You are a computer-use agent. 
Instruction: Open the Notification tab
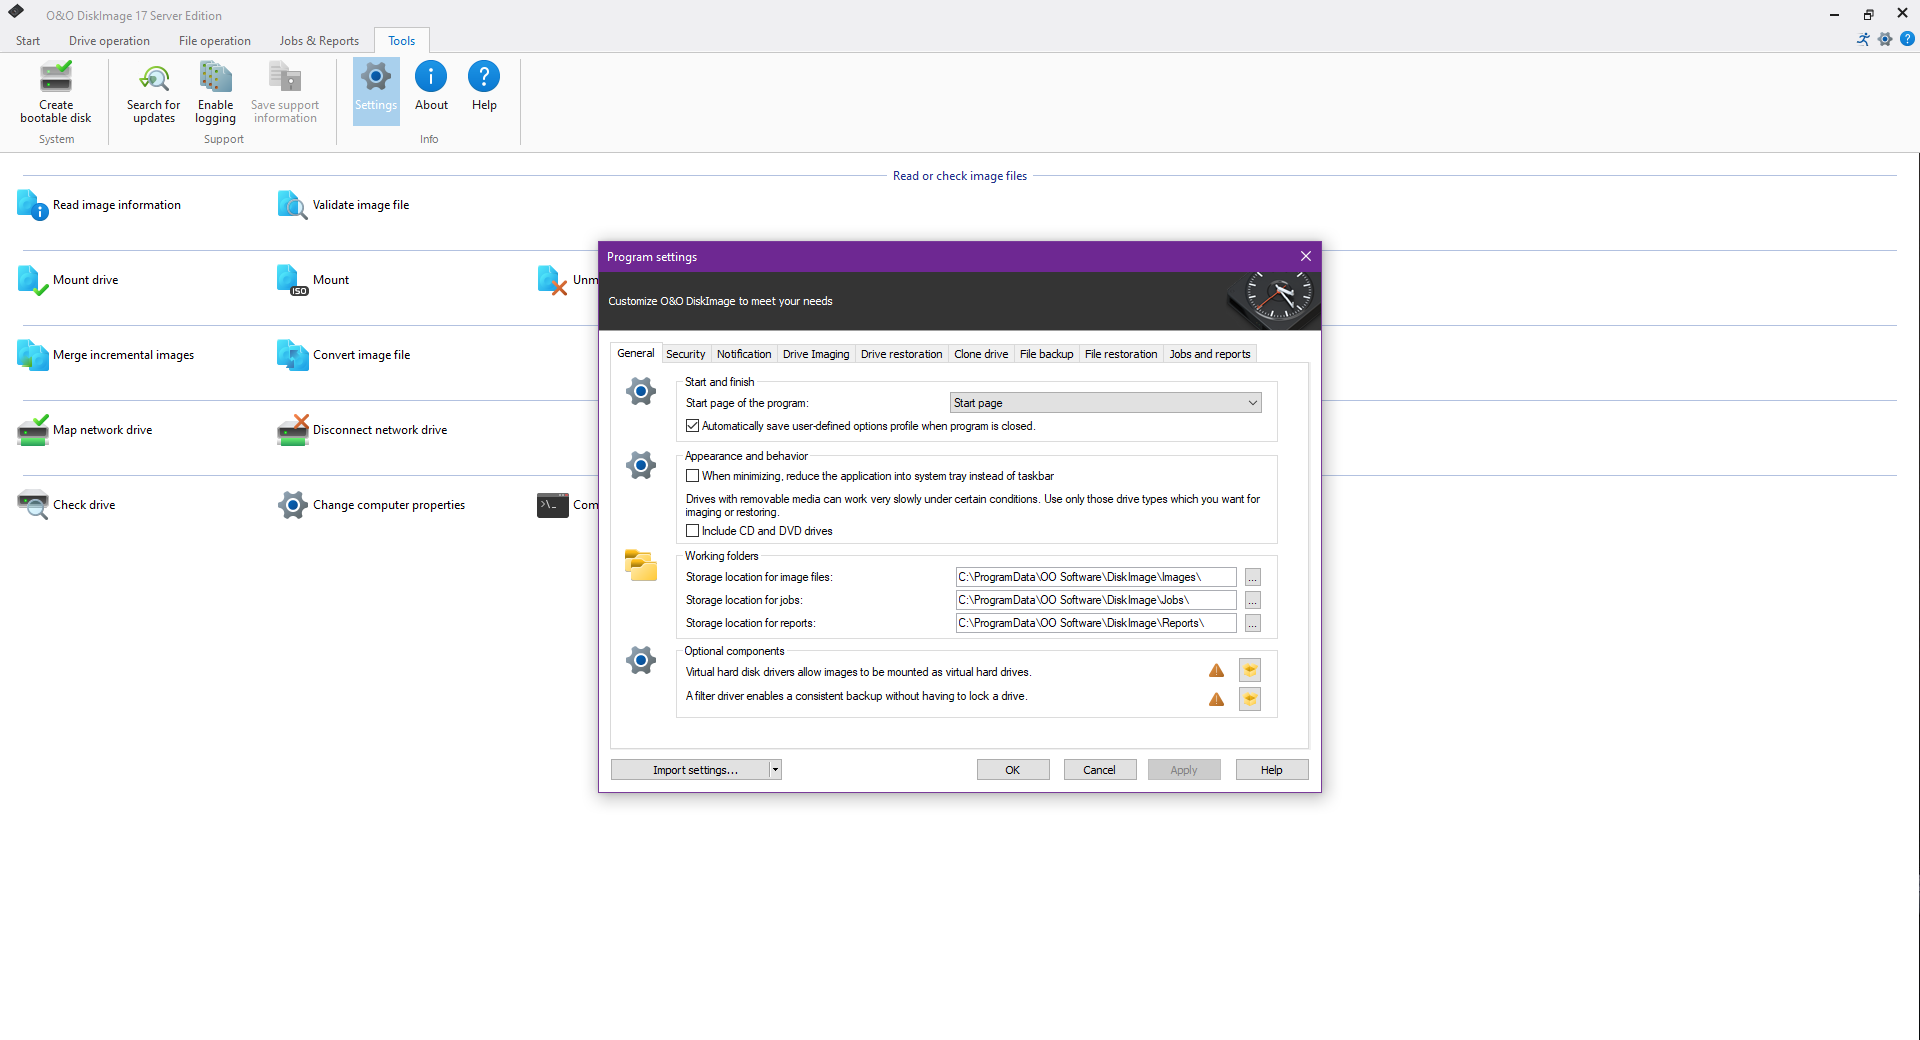(x=744, y=354)
